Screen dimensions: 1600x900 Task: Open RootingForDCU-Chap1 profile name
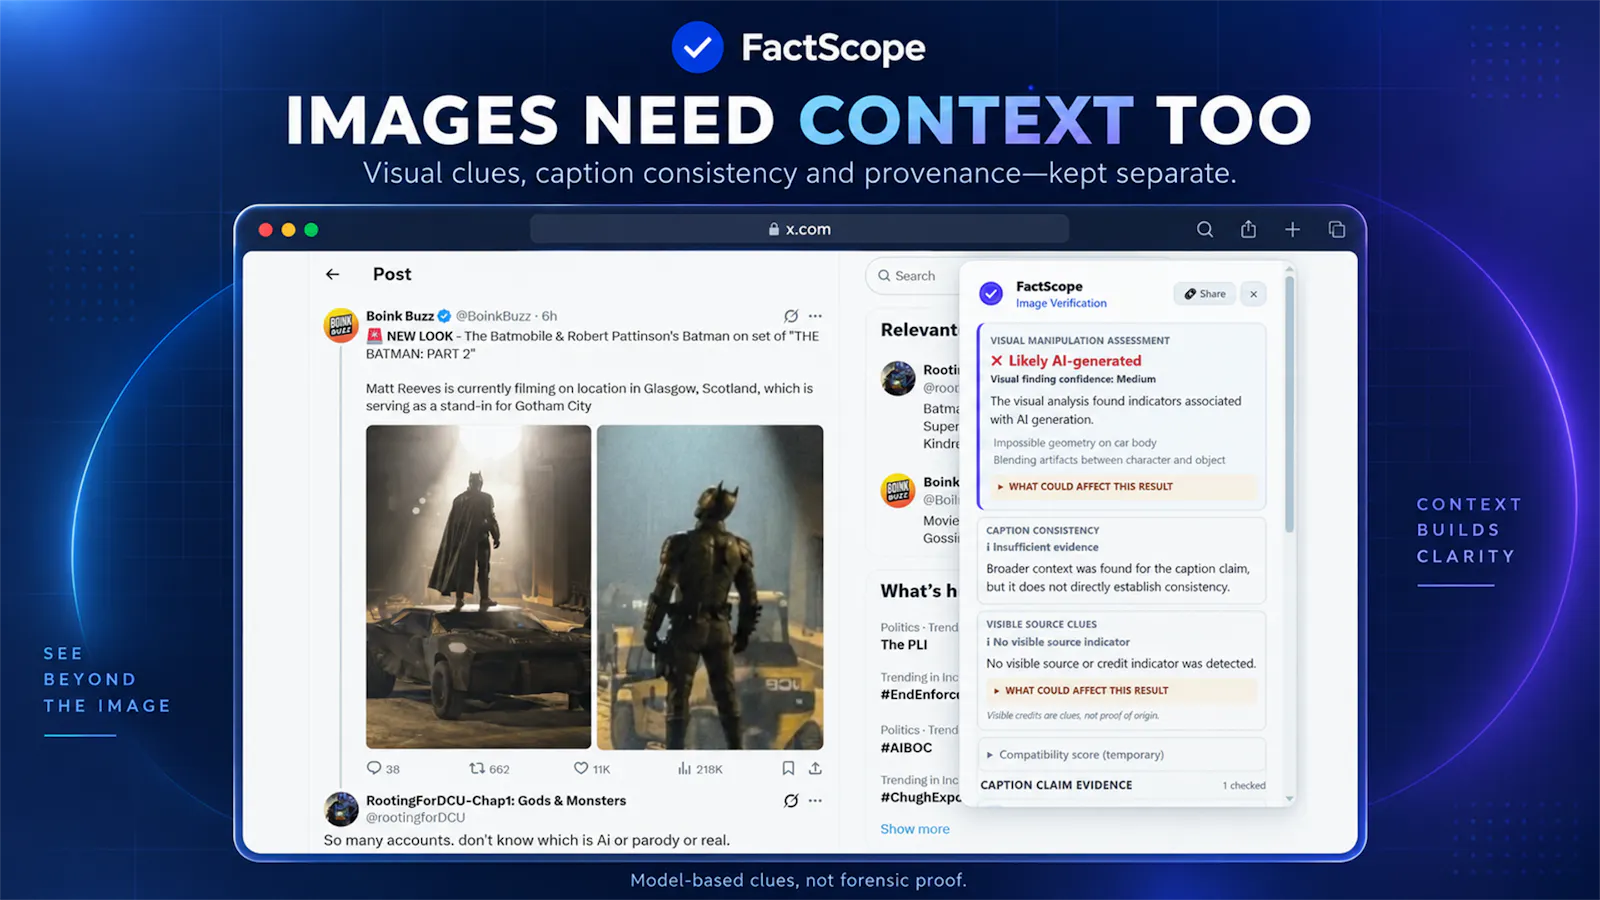coord(496,800)
